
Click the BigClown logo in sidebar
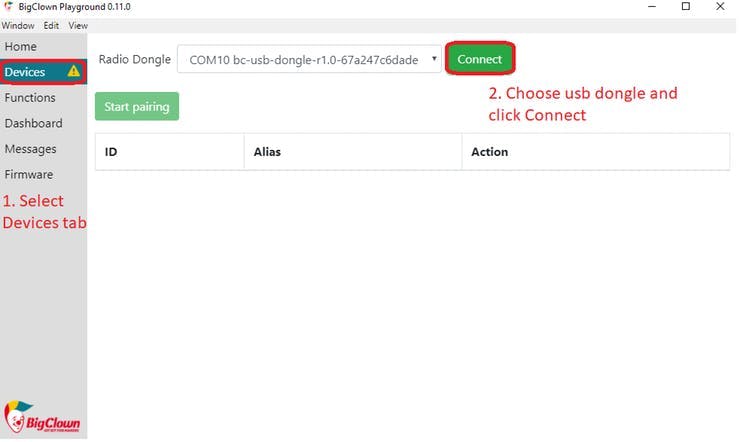(42, 416)
